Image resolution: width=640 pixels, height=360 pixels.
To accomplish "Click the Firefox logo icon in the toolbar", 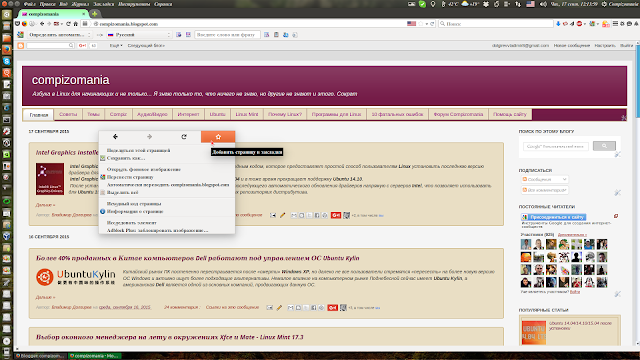I will 24,24.
